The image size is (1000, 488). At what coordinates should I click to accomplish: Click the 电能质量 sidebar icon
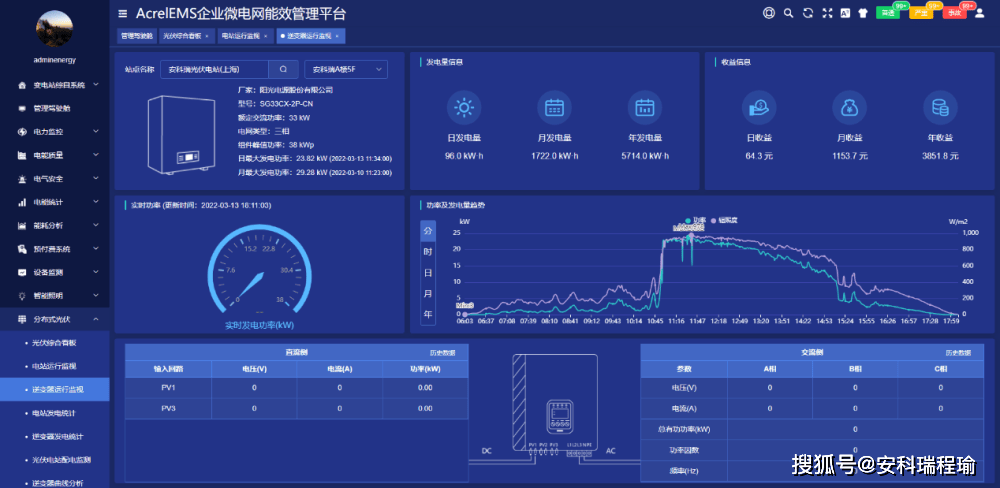click(x=22, y=155)
